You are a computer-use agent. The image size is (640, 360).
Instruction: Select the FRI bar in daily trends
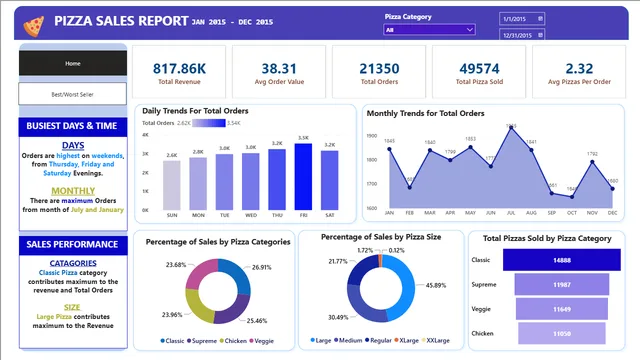303,177
